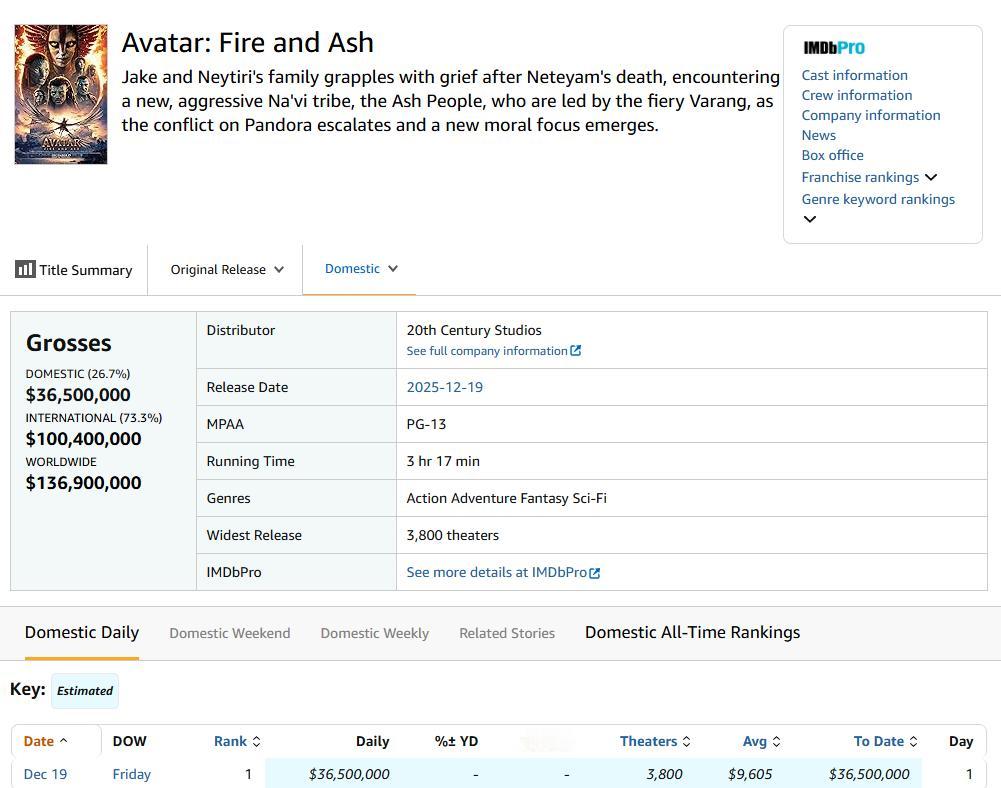Select the Title Summary tab

pyautogui.click(x=74, y=269)
